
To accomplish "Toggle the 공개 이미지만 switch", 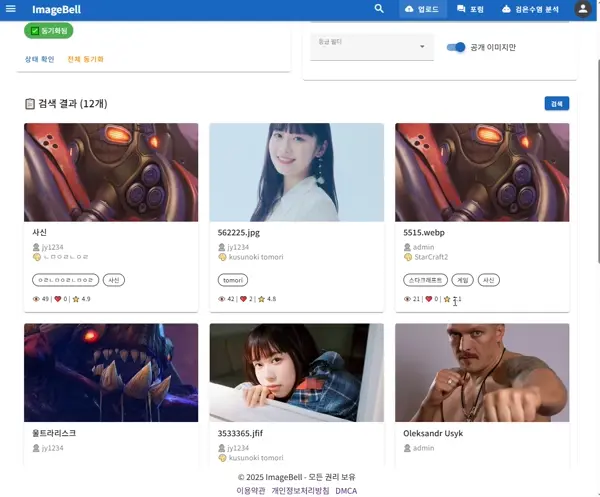I will 456,47.
